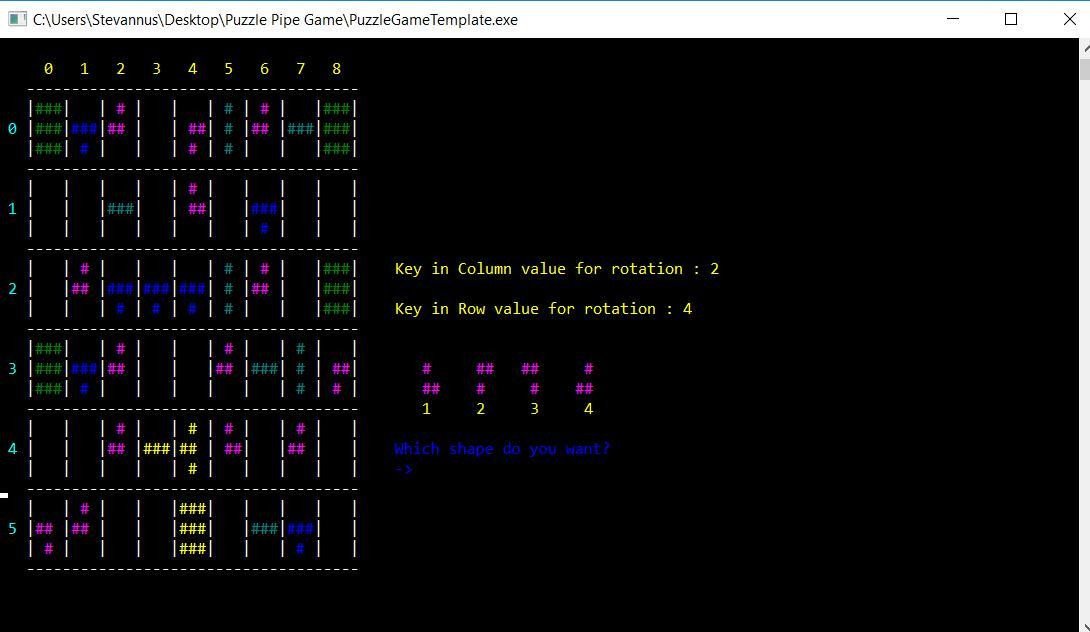
Task: Click the blue T-pipe in row 5, column 7
Action: click(x=300, y=537)
